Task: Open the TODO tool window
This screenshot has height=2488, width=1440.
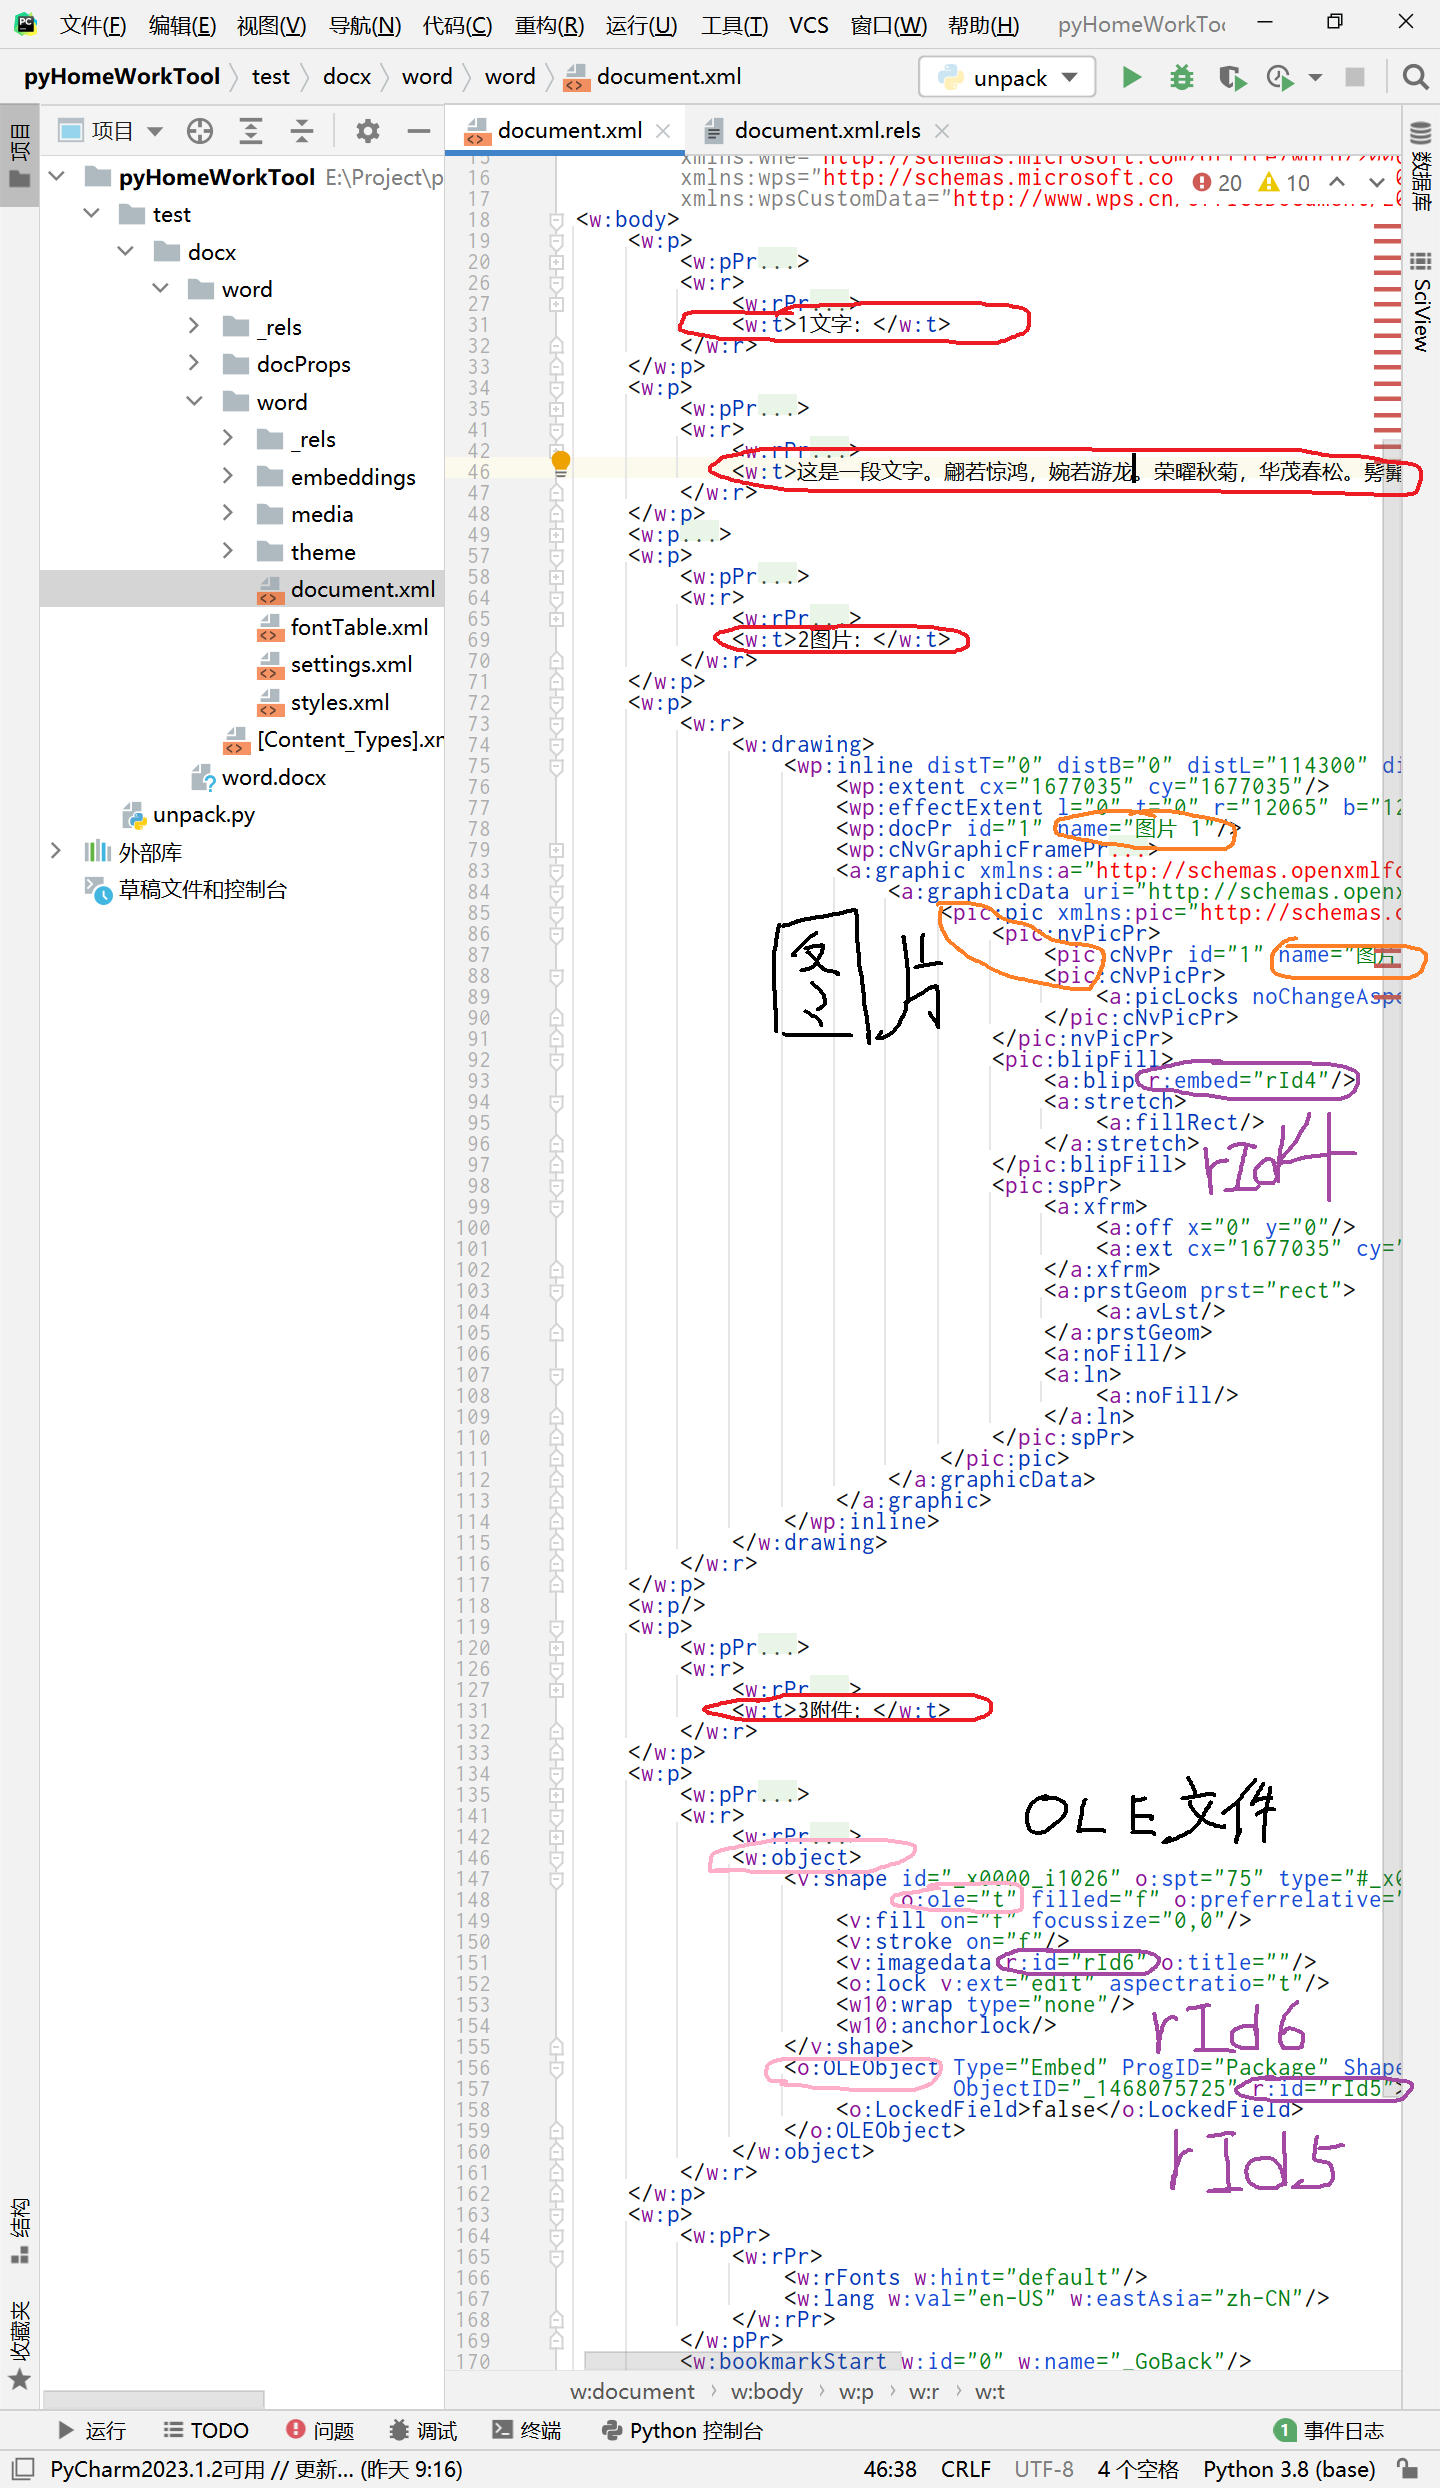Action: pos(206,2431)
